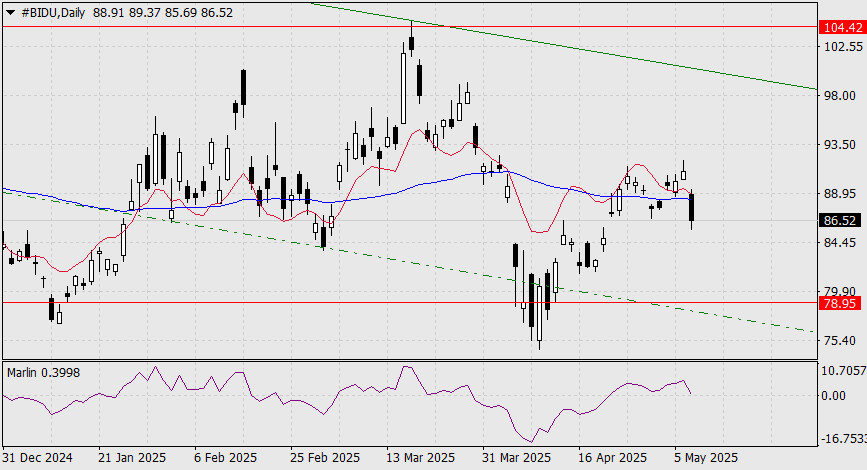Screen dimensions: 867x470
Task: Open the chart menu triangle beside #BIDU
Action: 10,13
